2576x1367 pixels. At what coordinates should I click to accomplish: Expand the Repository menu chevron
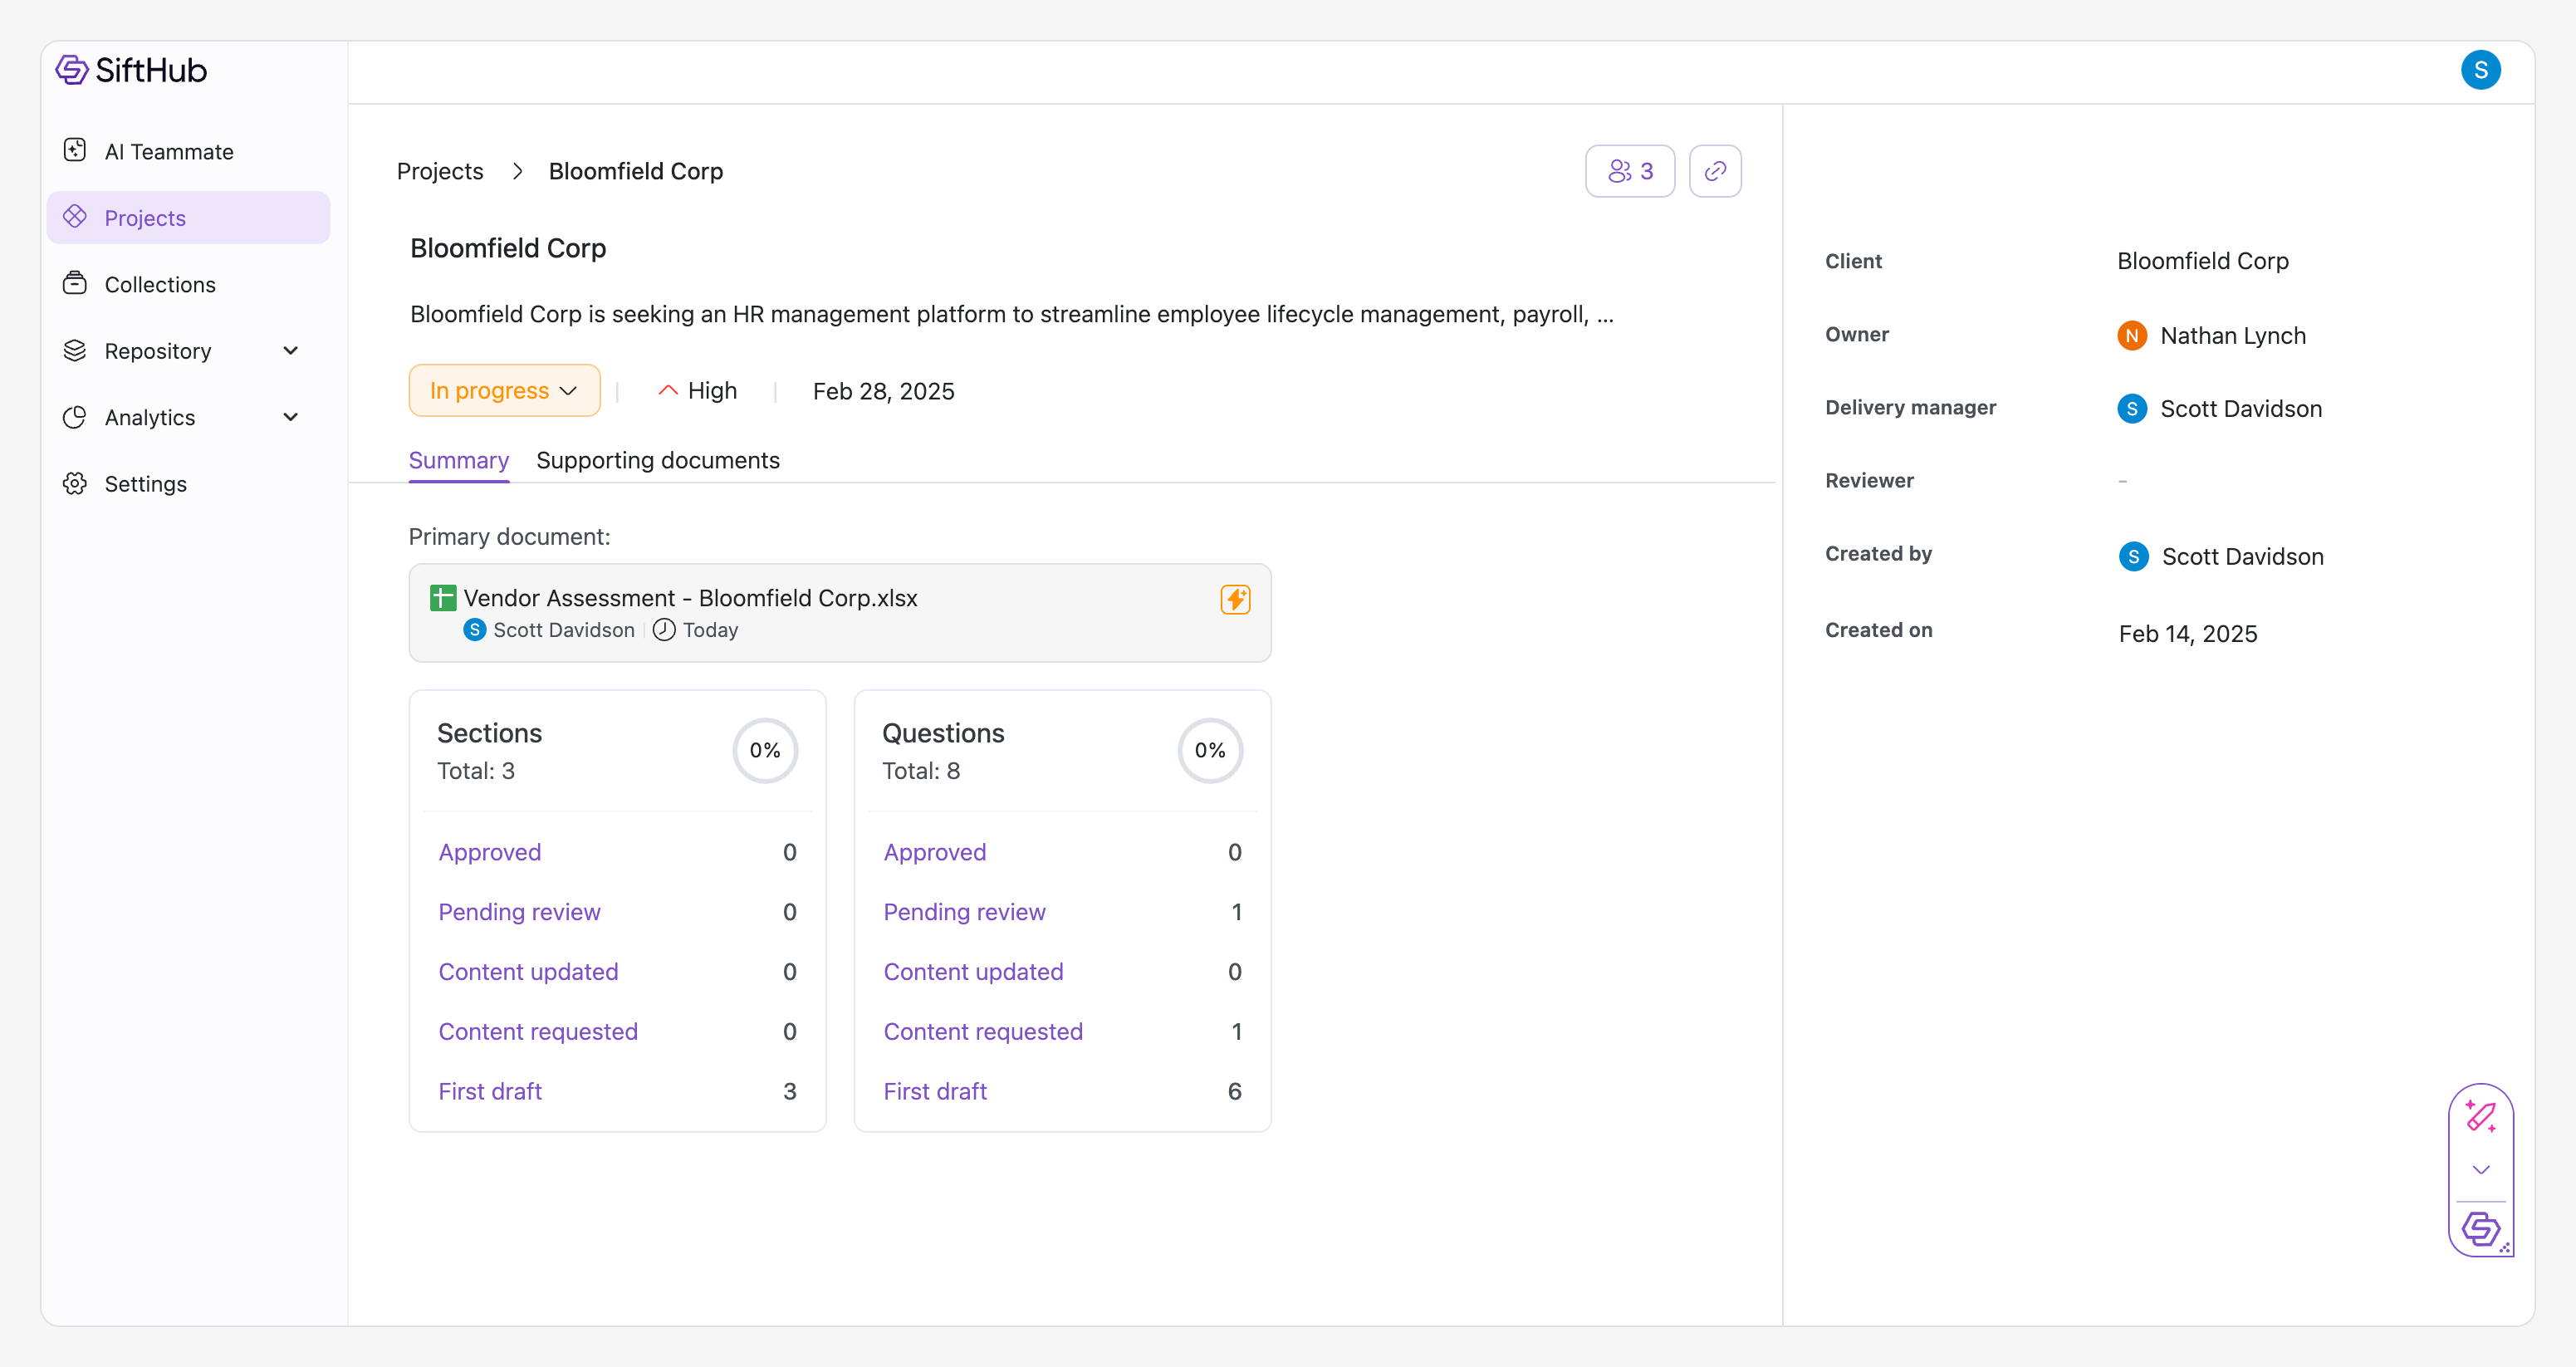pyautogui.click(x=291, y=351)
